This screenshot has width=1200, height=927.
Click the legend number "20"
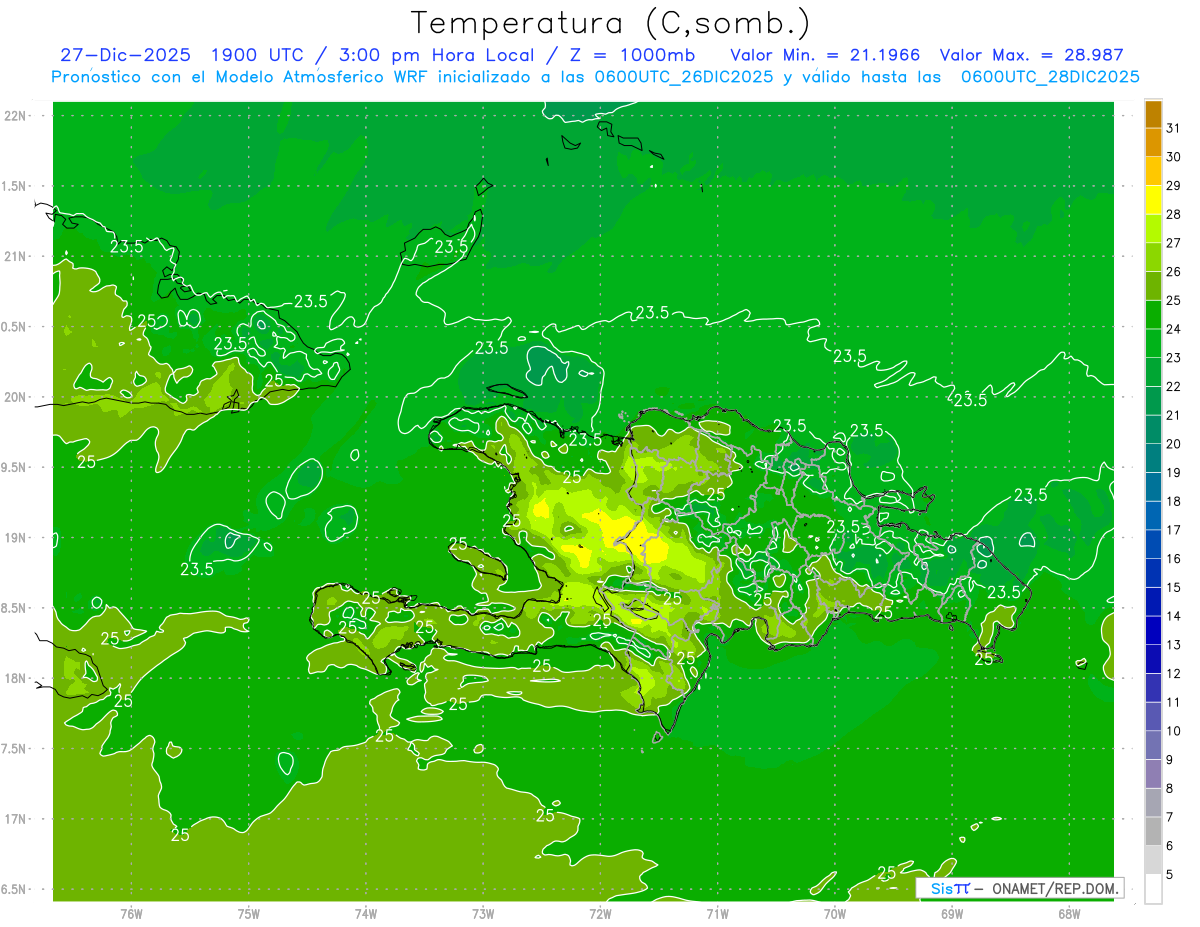[1174, 444]
